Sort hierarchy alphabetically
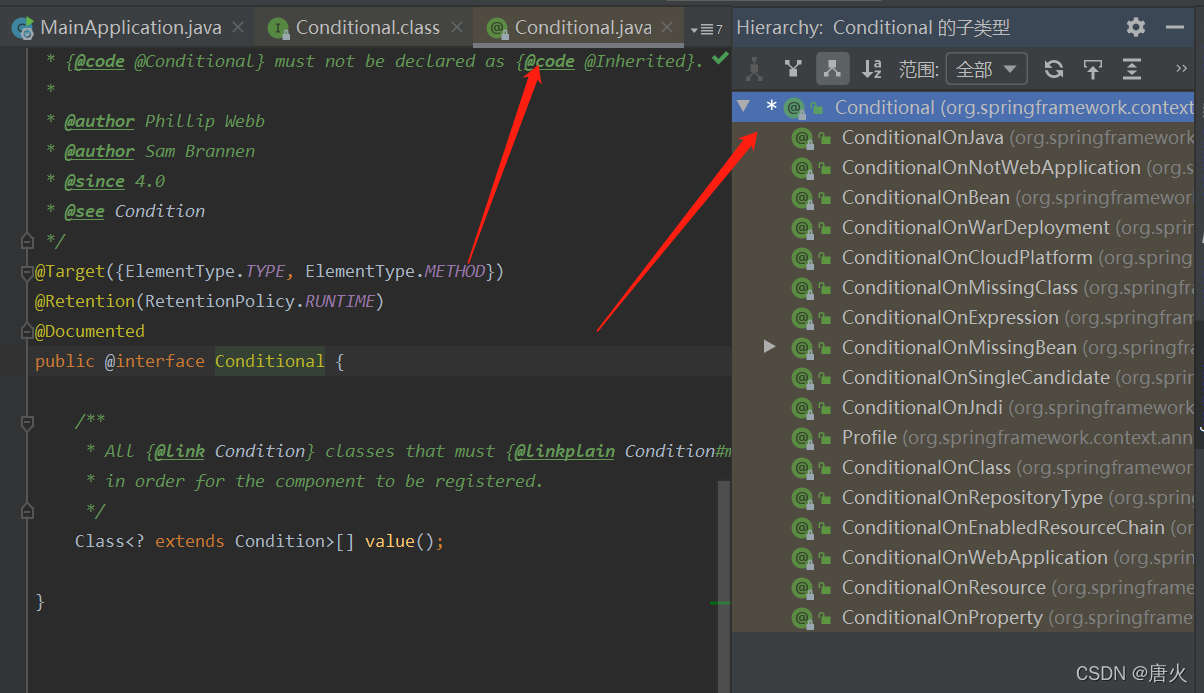Viewport: 1204px width, 693px height. (872, 69)
